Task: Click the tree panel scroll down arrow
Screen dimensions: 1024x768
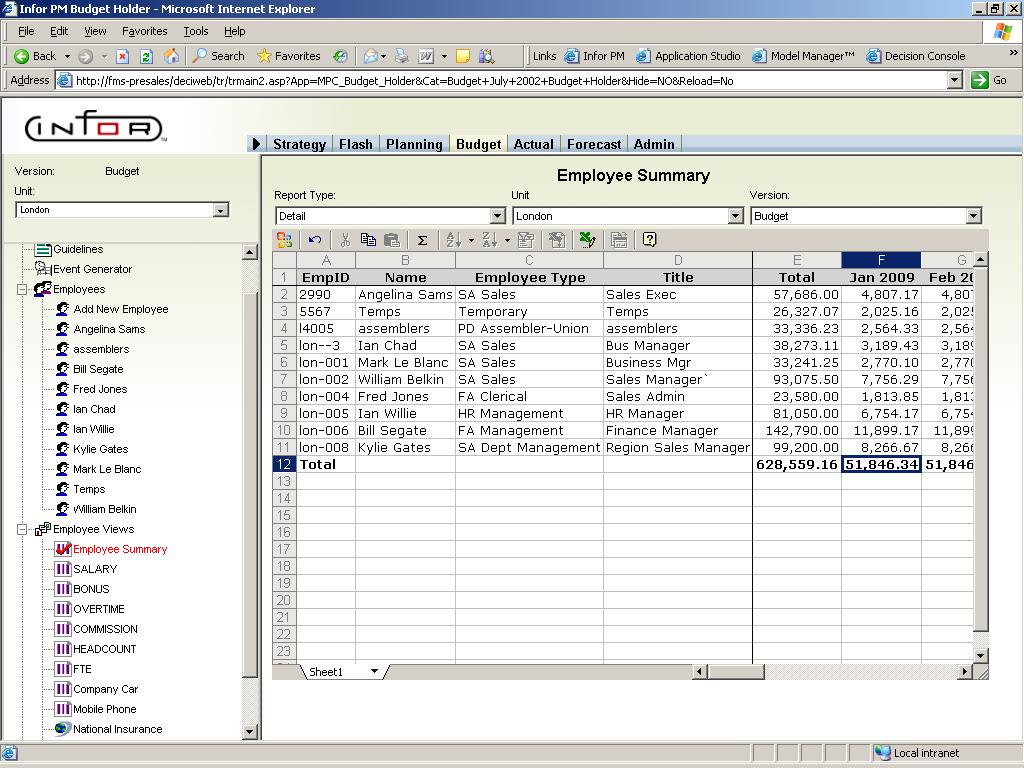Action: click(249, 731)
